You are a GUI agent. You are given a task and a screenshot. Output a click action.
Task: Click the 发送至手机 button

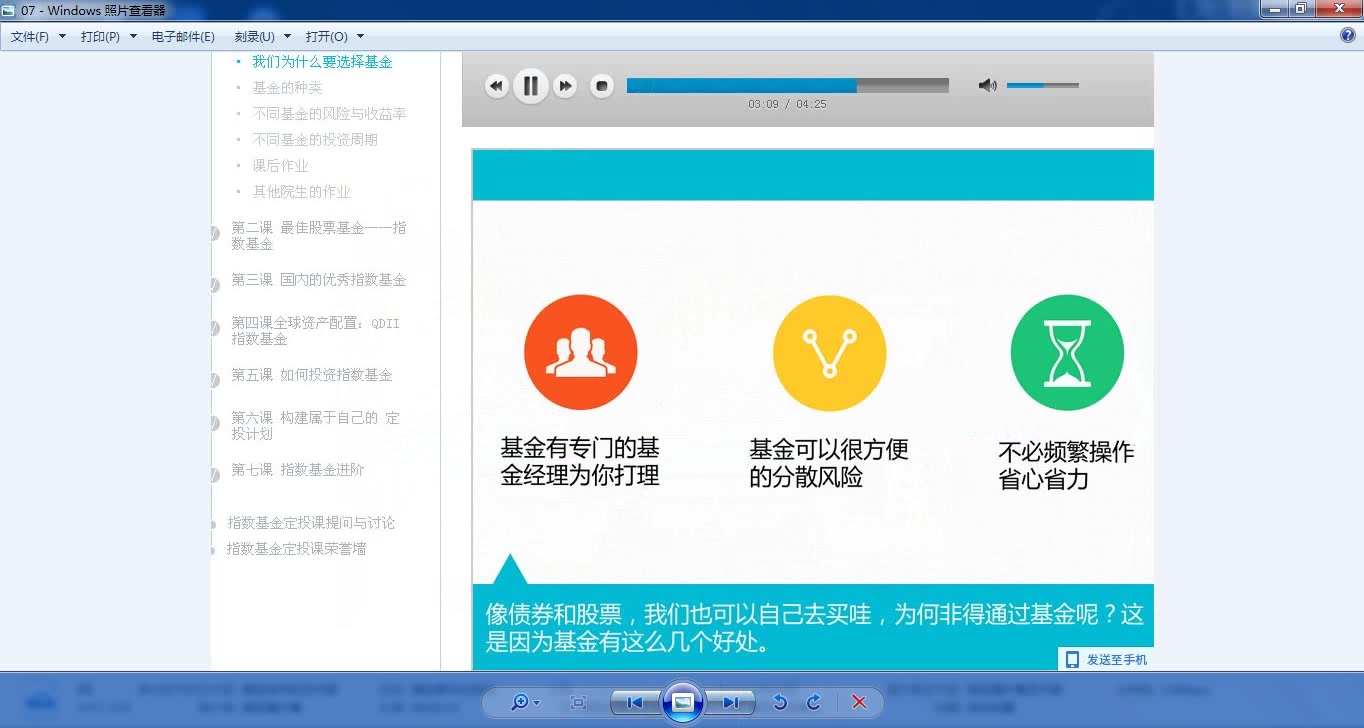pos(1106,660)
